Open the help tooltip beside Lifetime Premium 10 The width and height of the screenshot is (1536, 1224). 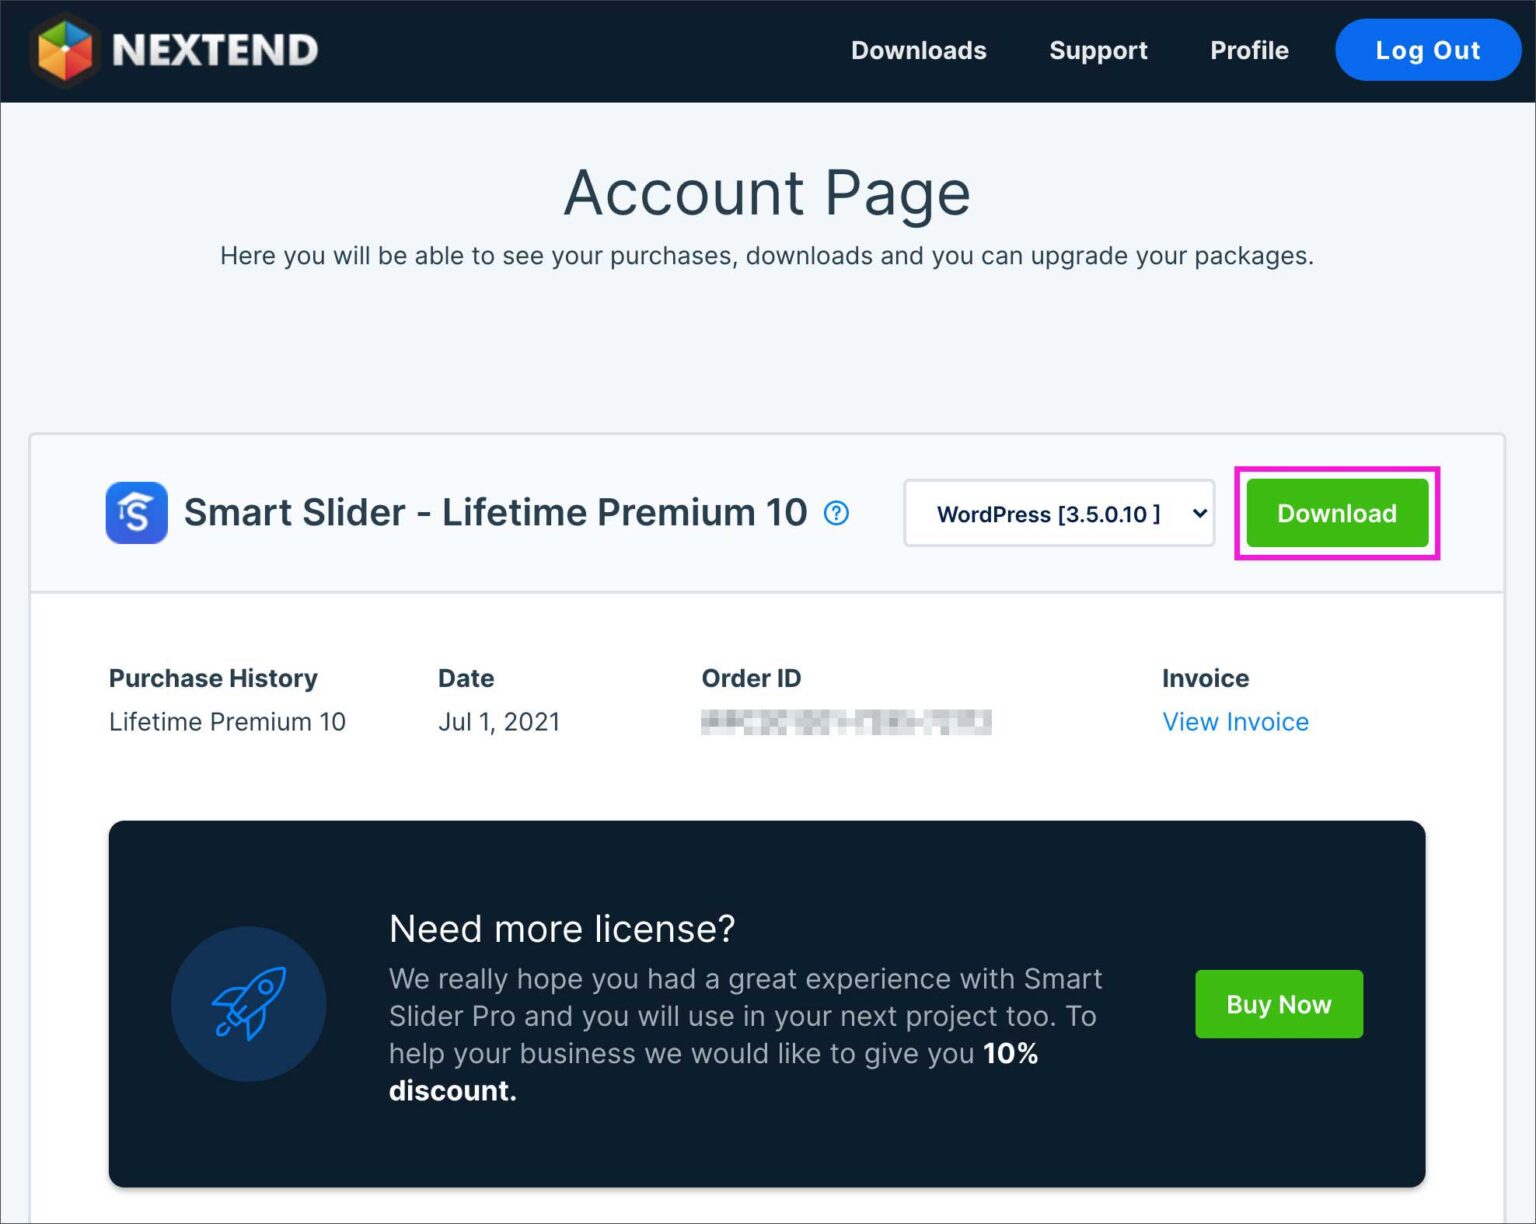click(x=838, y=513)
